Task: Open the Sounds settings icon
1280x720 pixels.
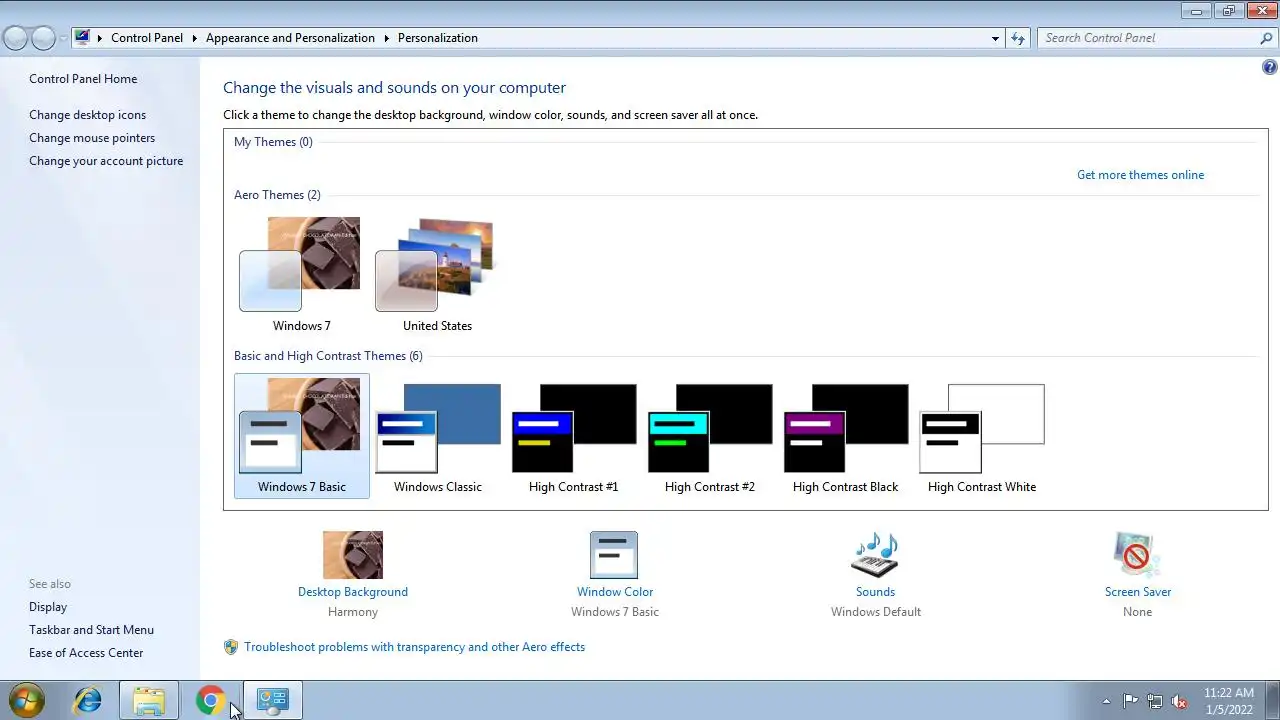Action: [875, 555]
